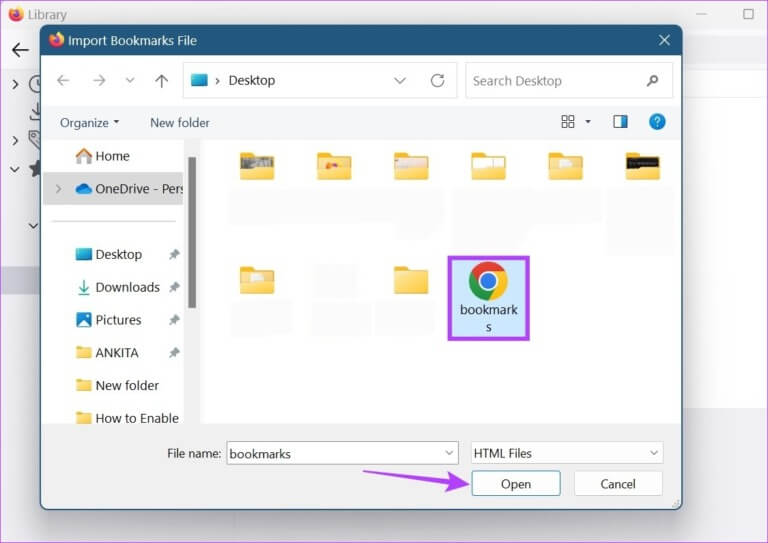The height and width of the screenshot is (543, 768).
Task: Select the plain empty yellow folder
Action: point(411,281)
